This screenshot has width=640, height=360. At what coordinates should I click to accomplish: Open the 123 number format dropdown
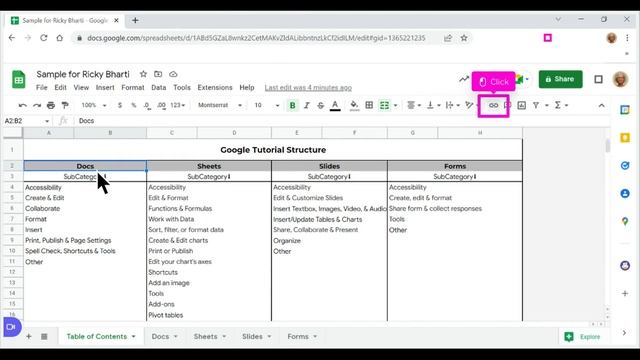178,105
